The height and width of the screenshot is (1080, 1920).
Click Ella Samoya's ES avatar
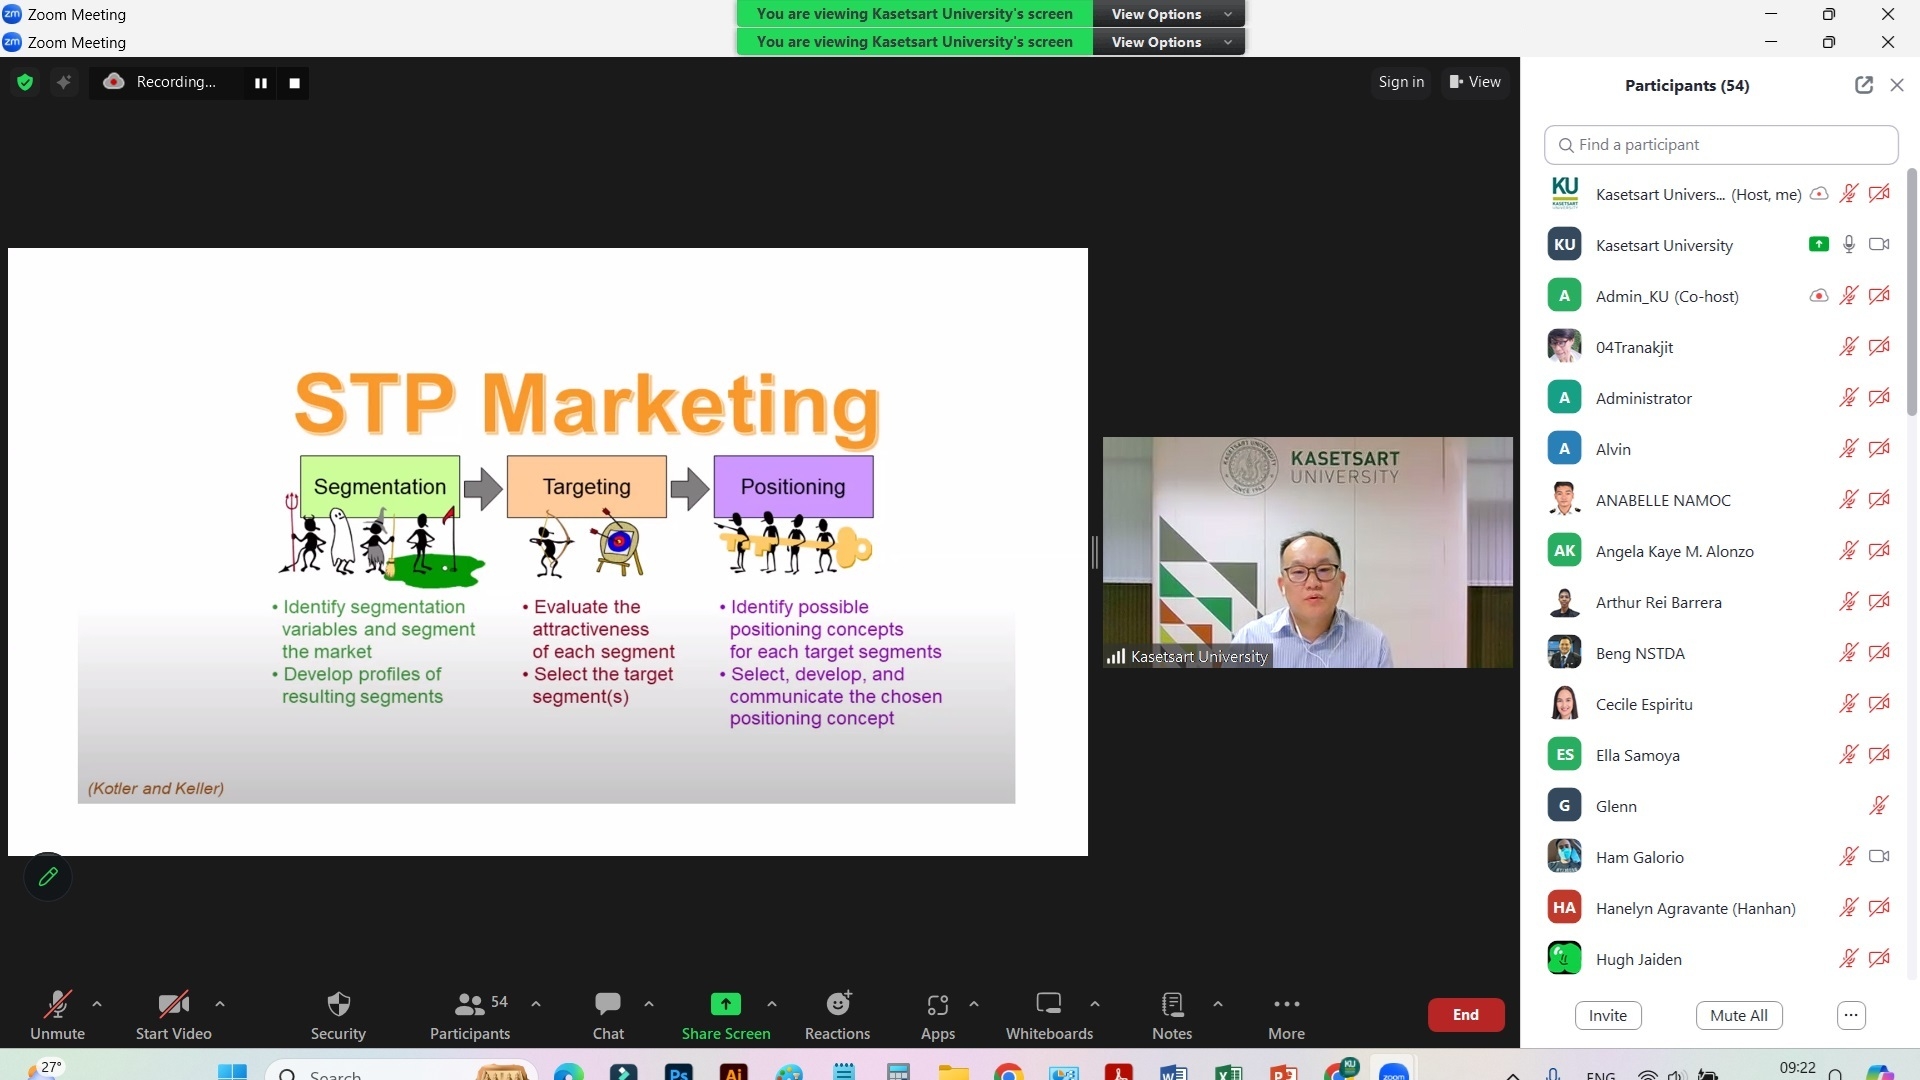tap(1564, 754)
